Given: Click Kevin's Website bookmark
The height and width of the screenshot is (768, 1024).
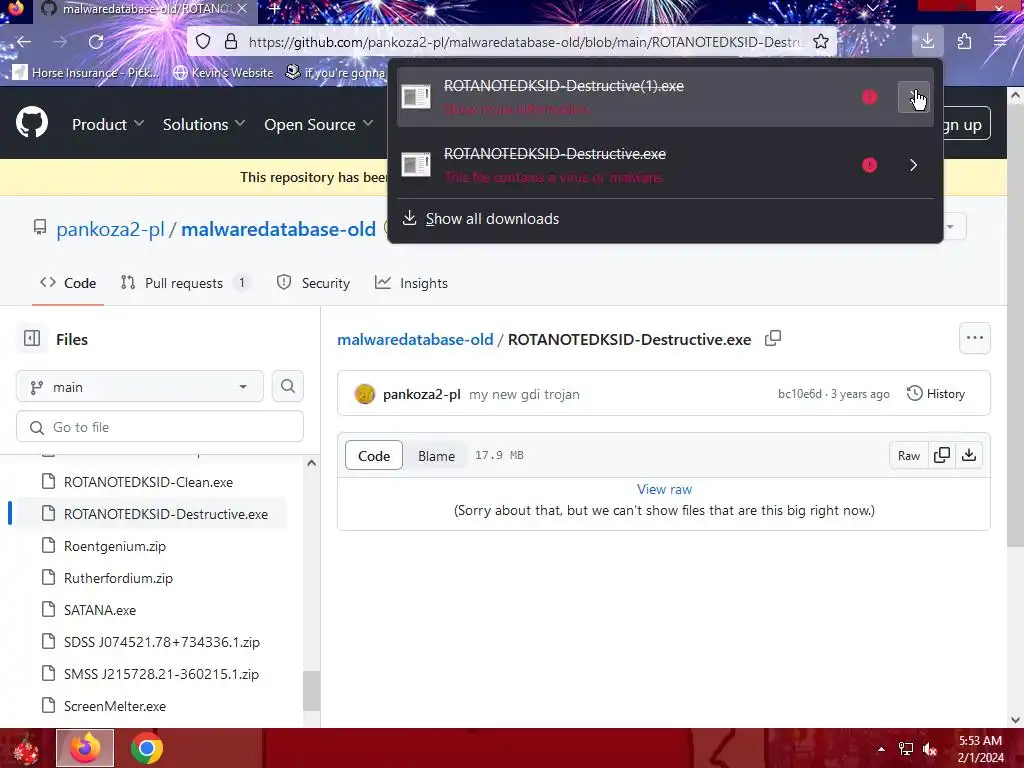Looking at the screenshot, I should (224, 72).
